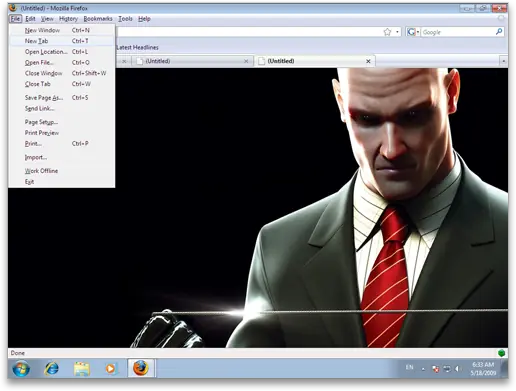
Task: Click the network tray icon
Action: coord(447,369)
